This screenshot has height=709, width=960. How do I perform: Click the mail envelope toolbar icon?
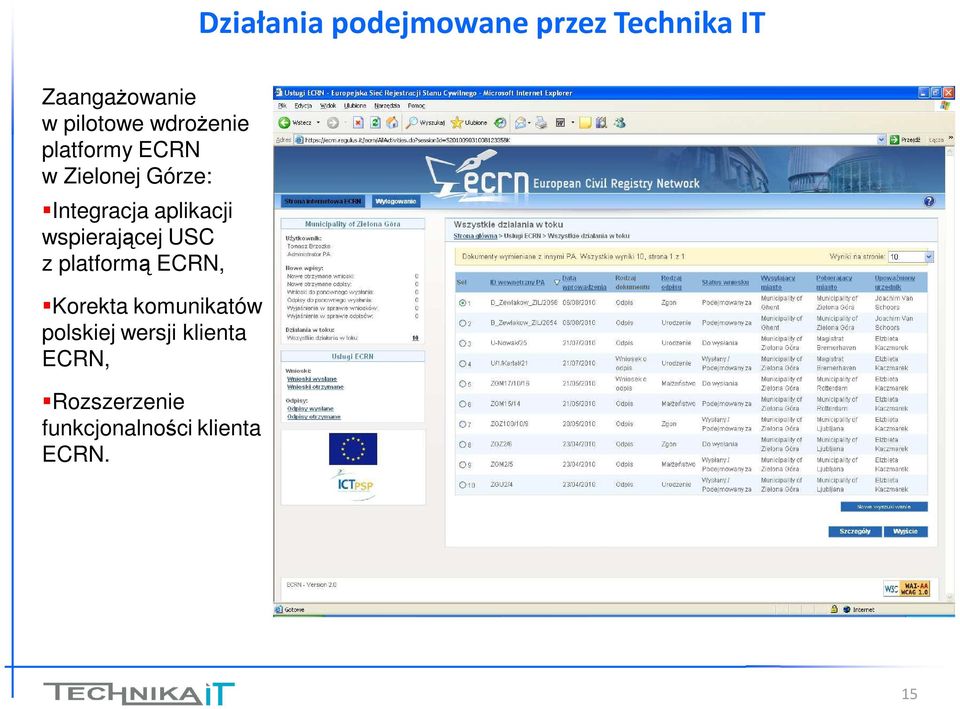point(520,122)
